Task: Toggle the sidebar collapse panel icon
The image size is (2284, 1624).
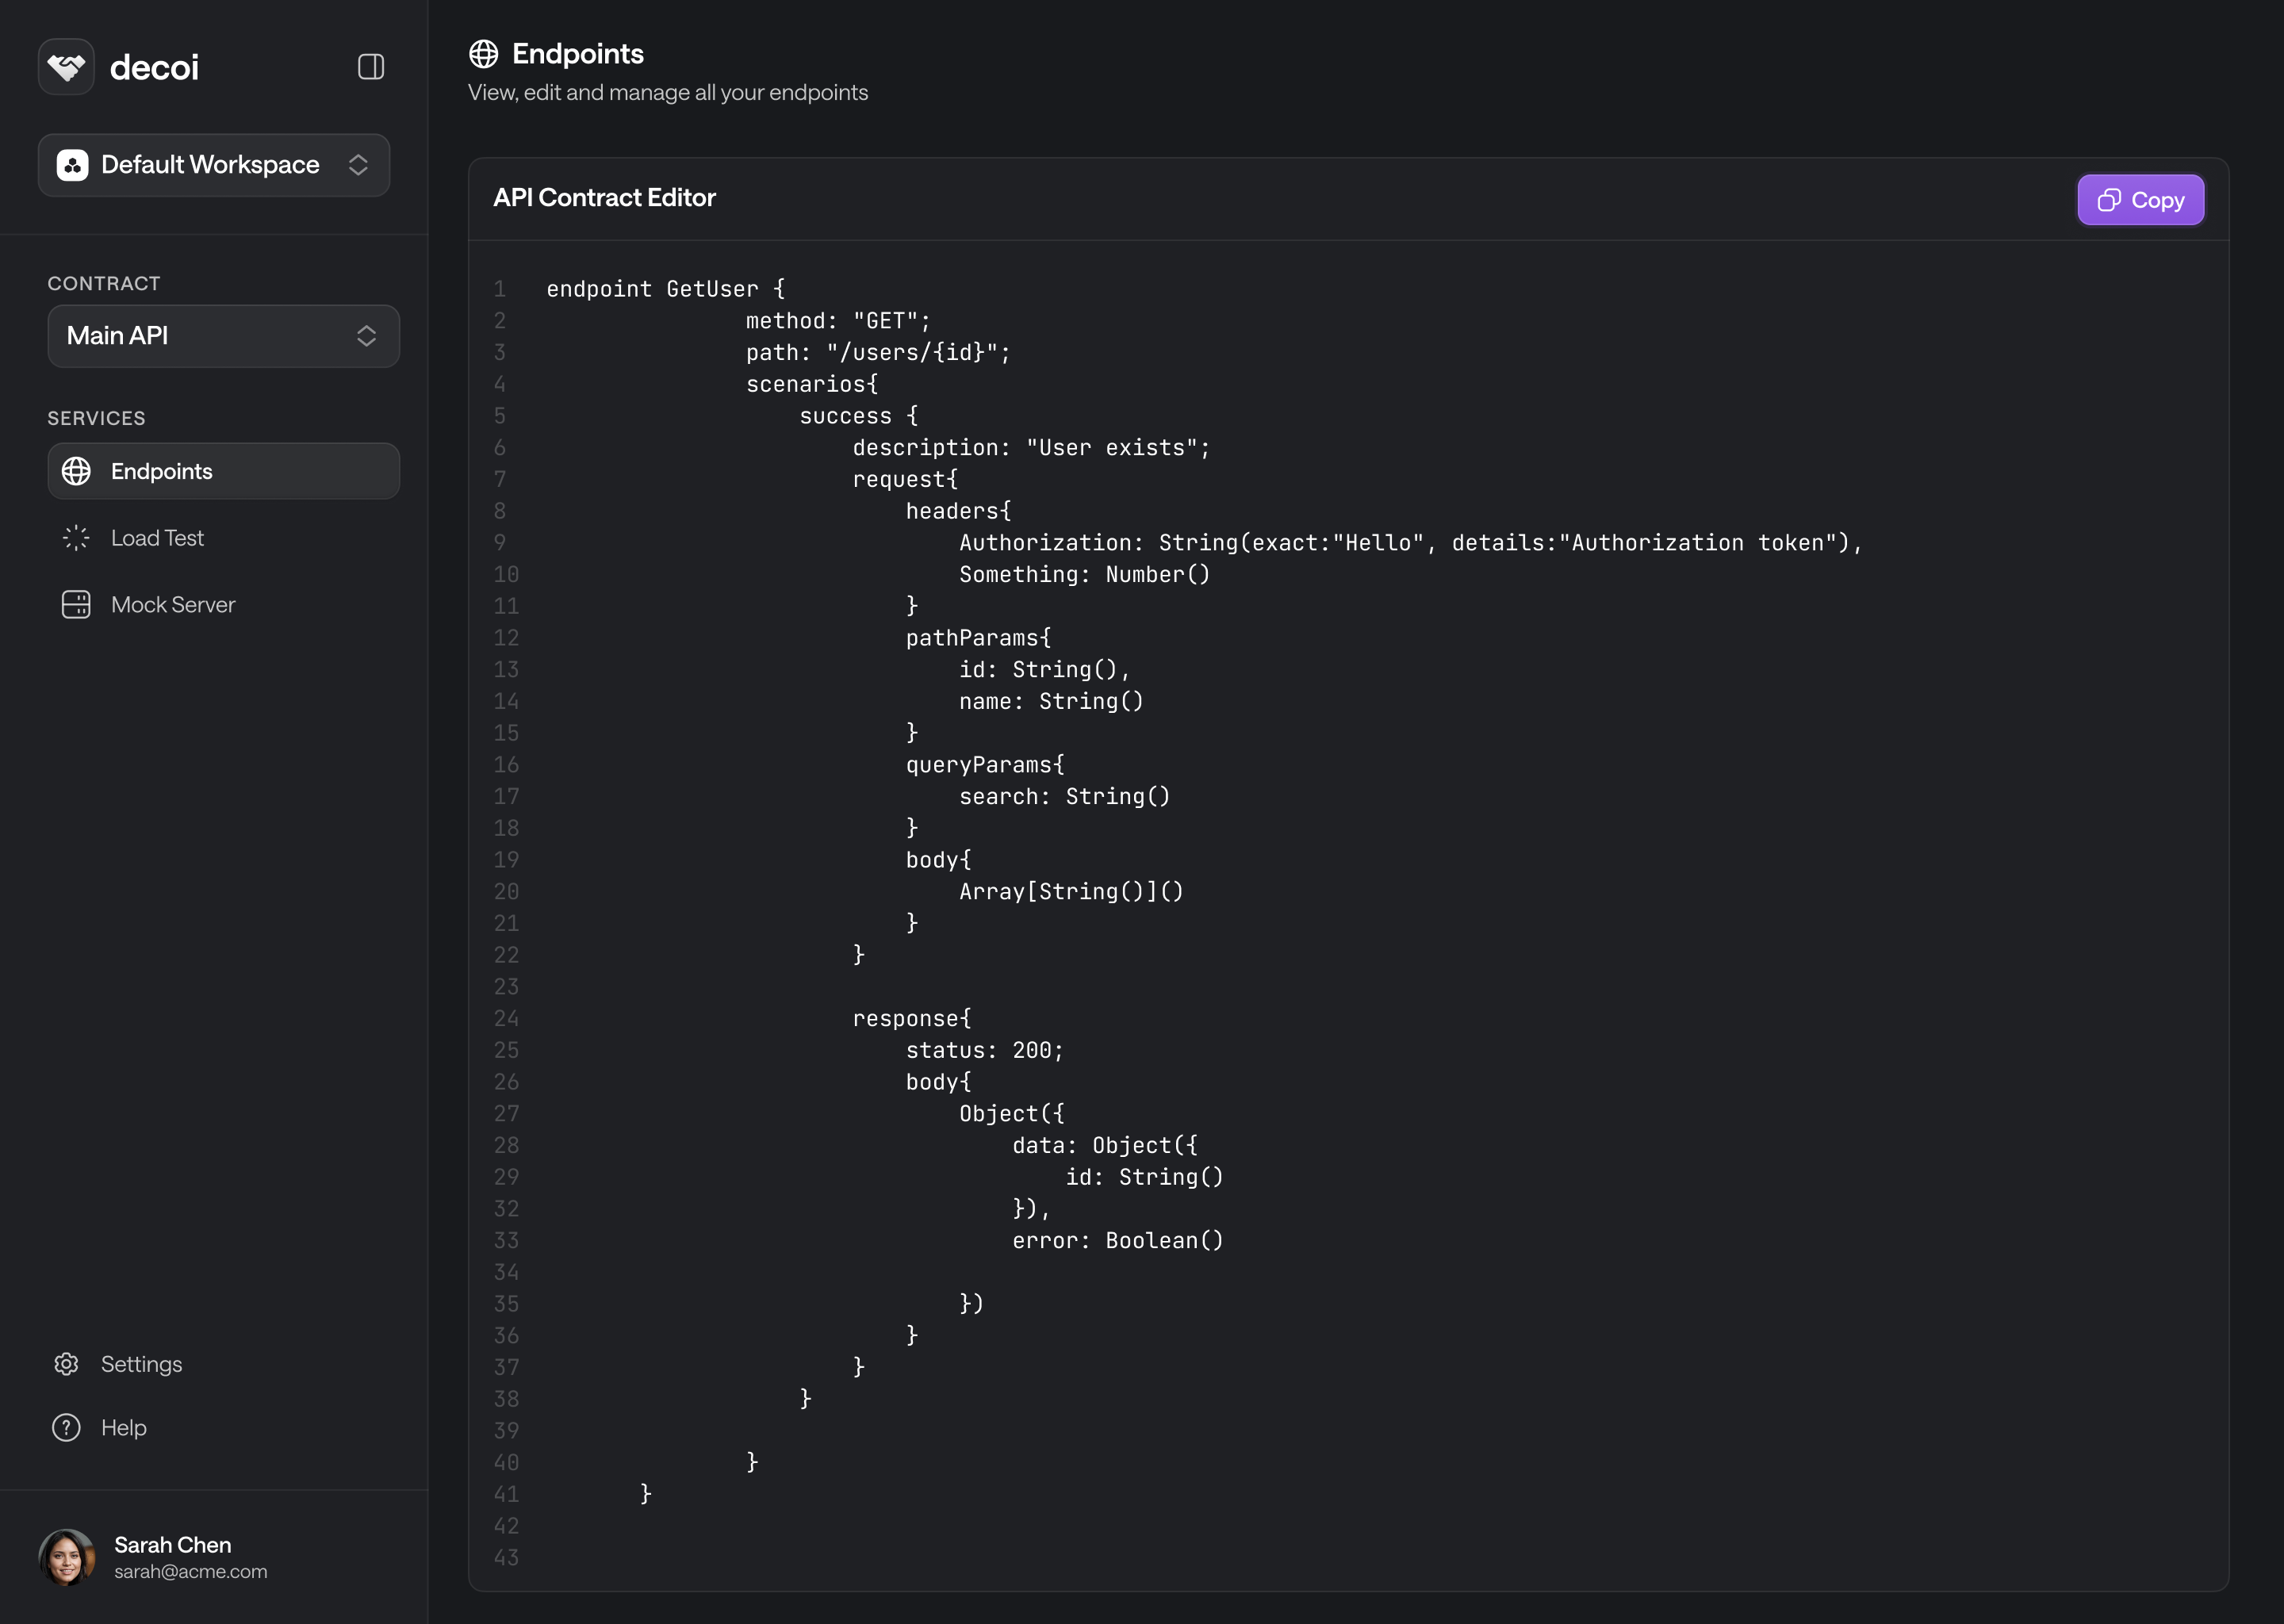Action: point(371,67)
